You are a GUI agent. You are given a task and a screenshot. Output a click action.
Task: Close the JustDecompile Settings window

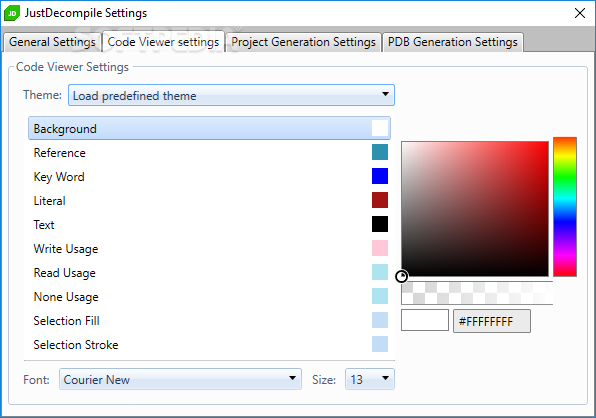coord(580,13)
